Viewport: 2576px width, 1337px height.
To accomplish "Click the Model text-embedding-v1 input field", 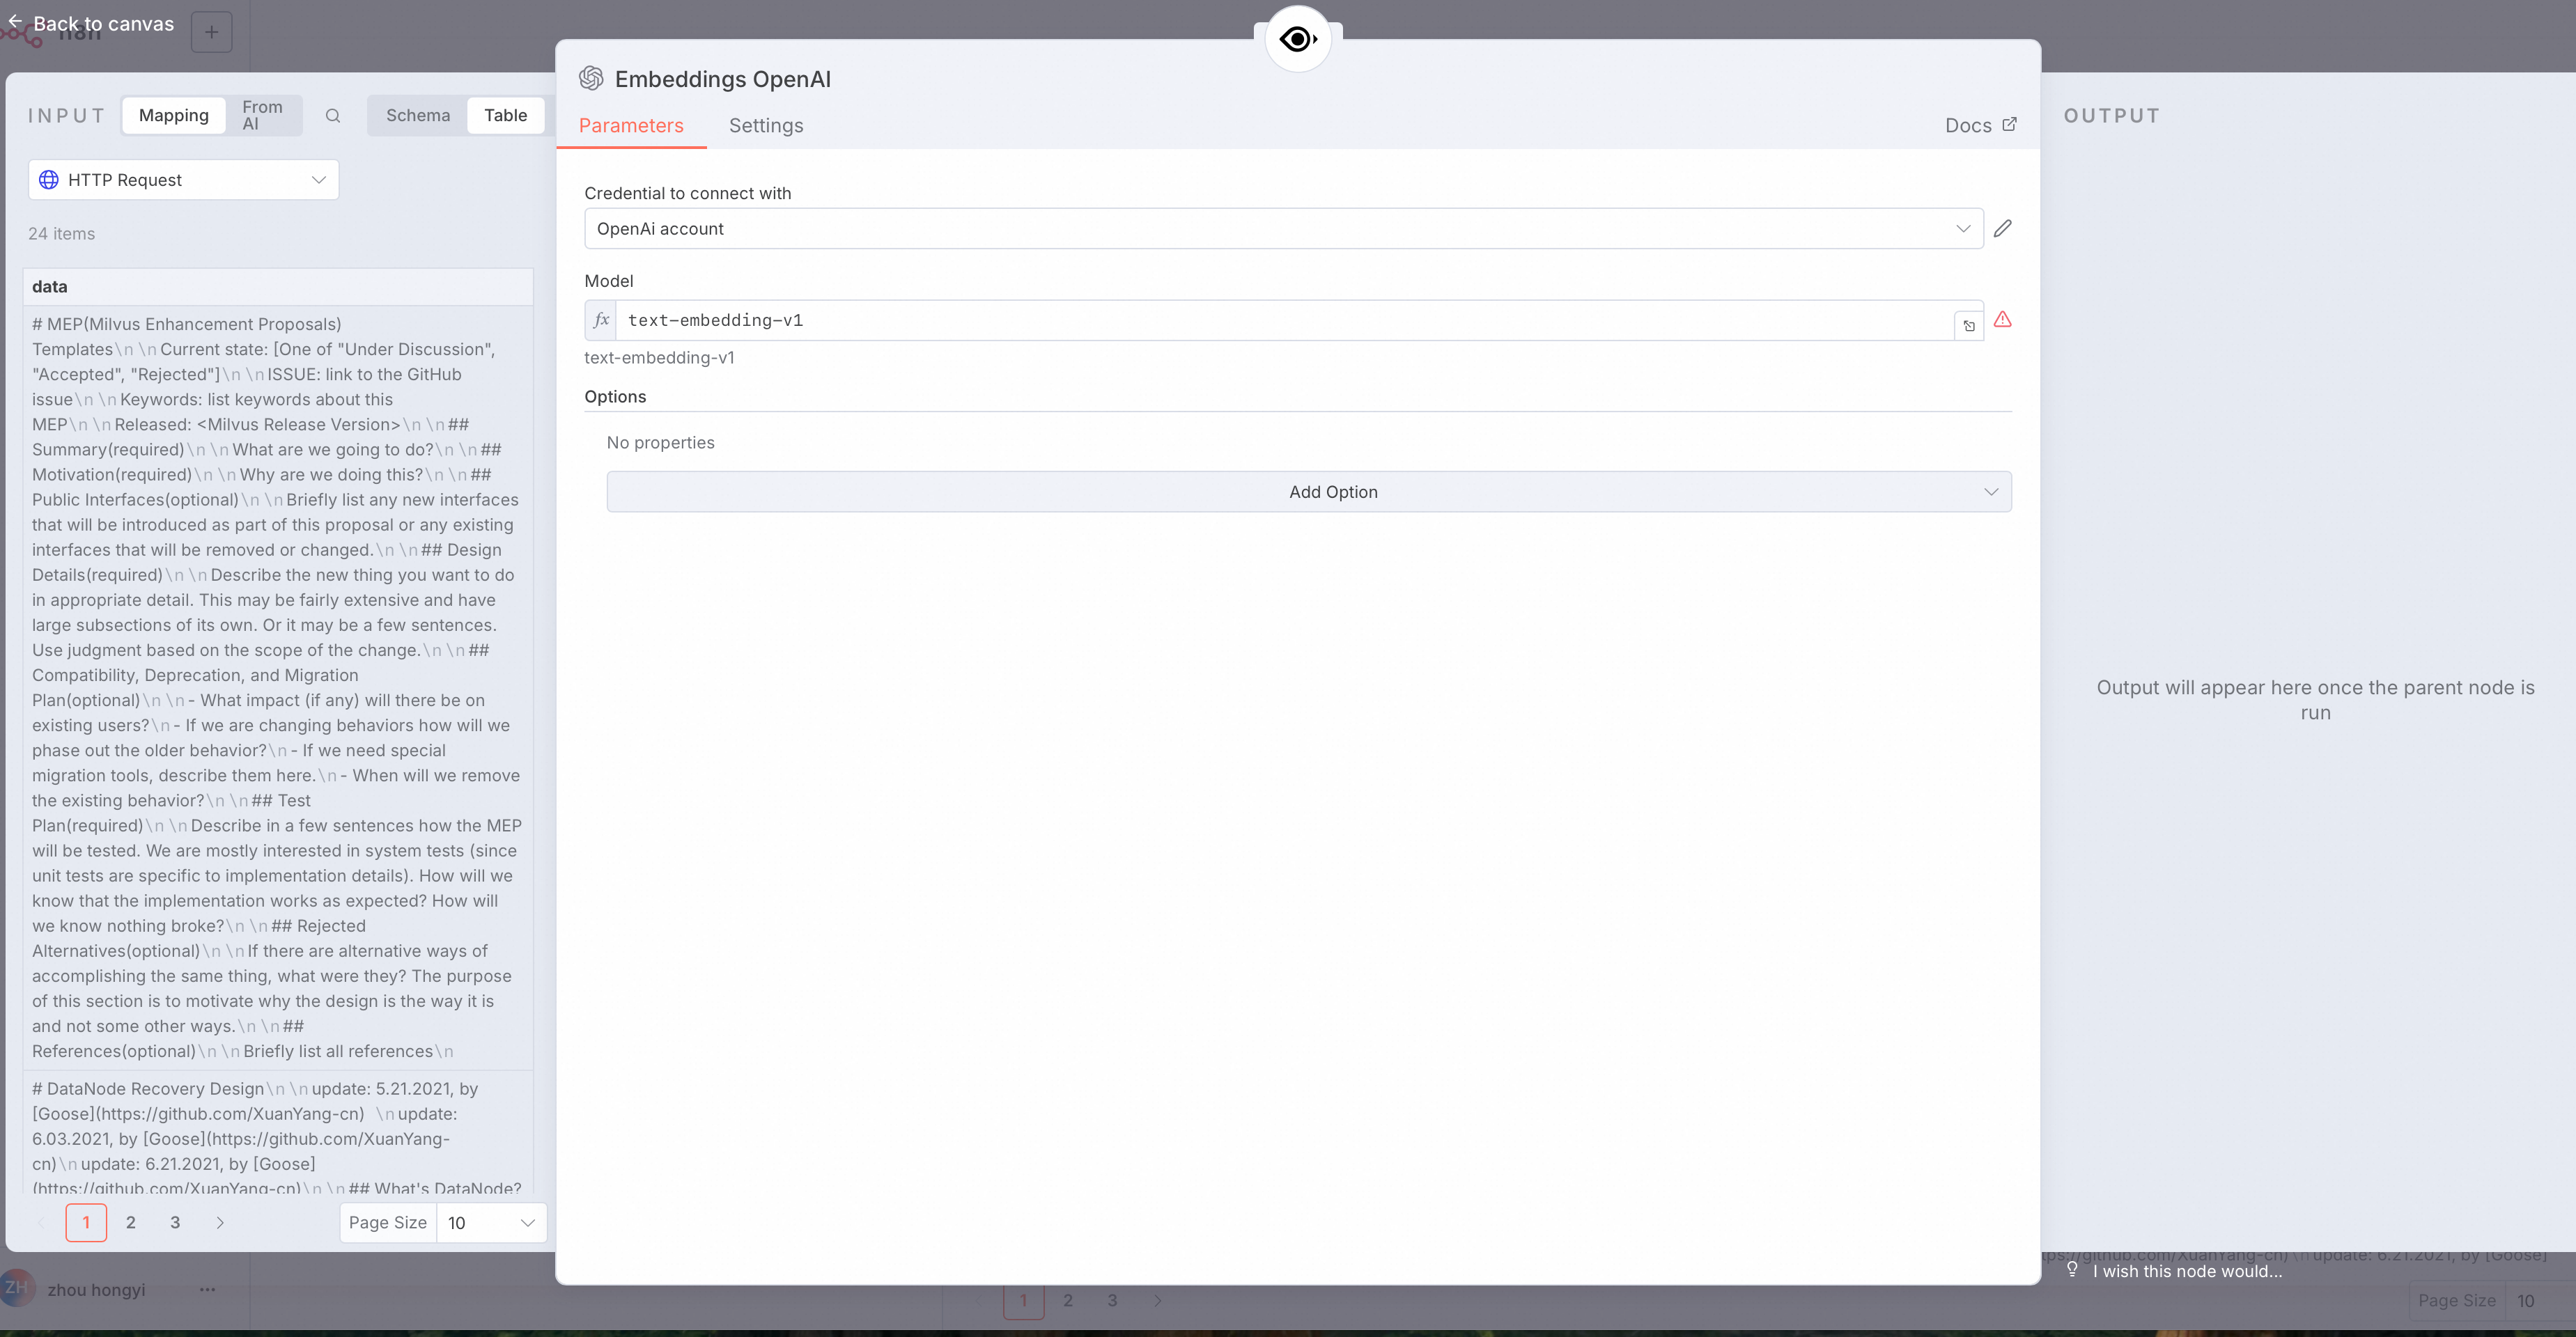I will tap(1280, 320).
